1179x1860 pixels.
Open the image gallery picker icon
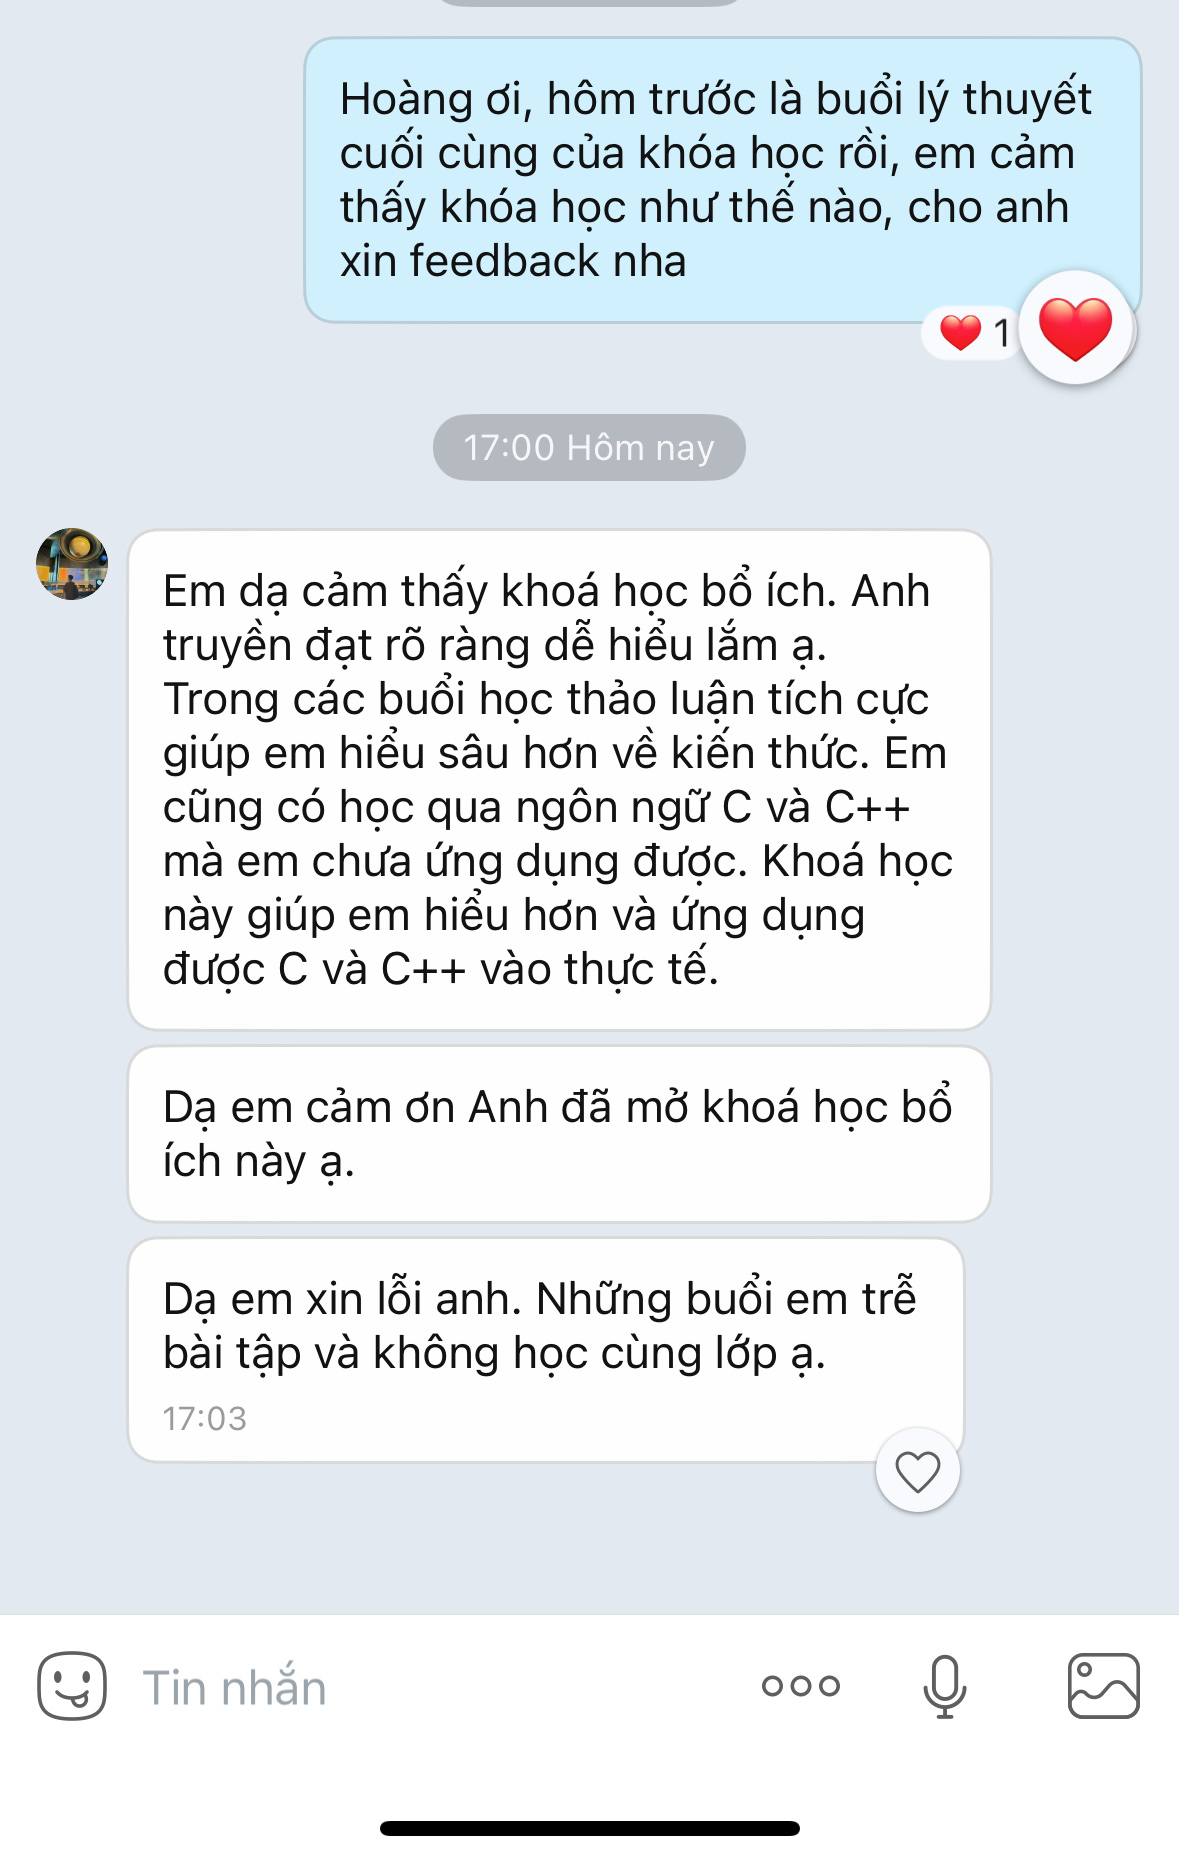(x=1103, y=1686)
